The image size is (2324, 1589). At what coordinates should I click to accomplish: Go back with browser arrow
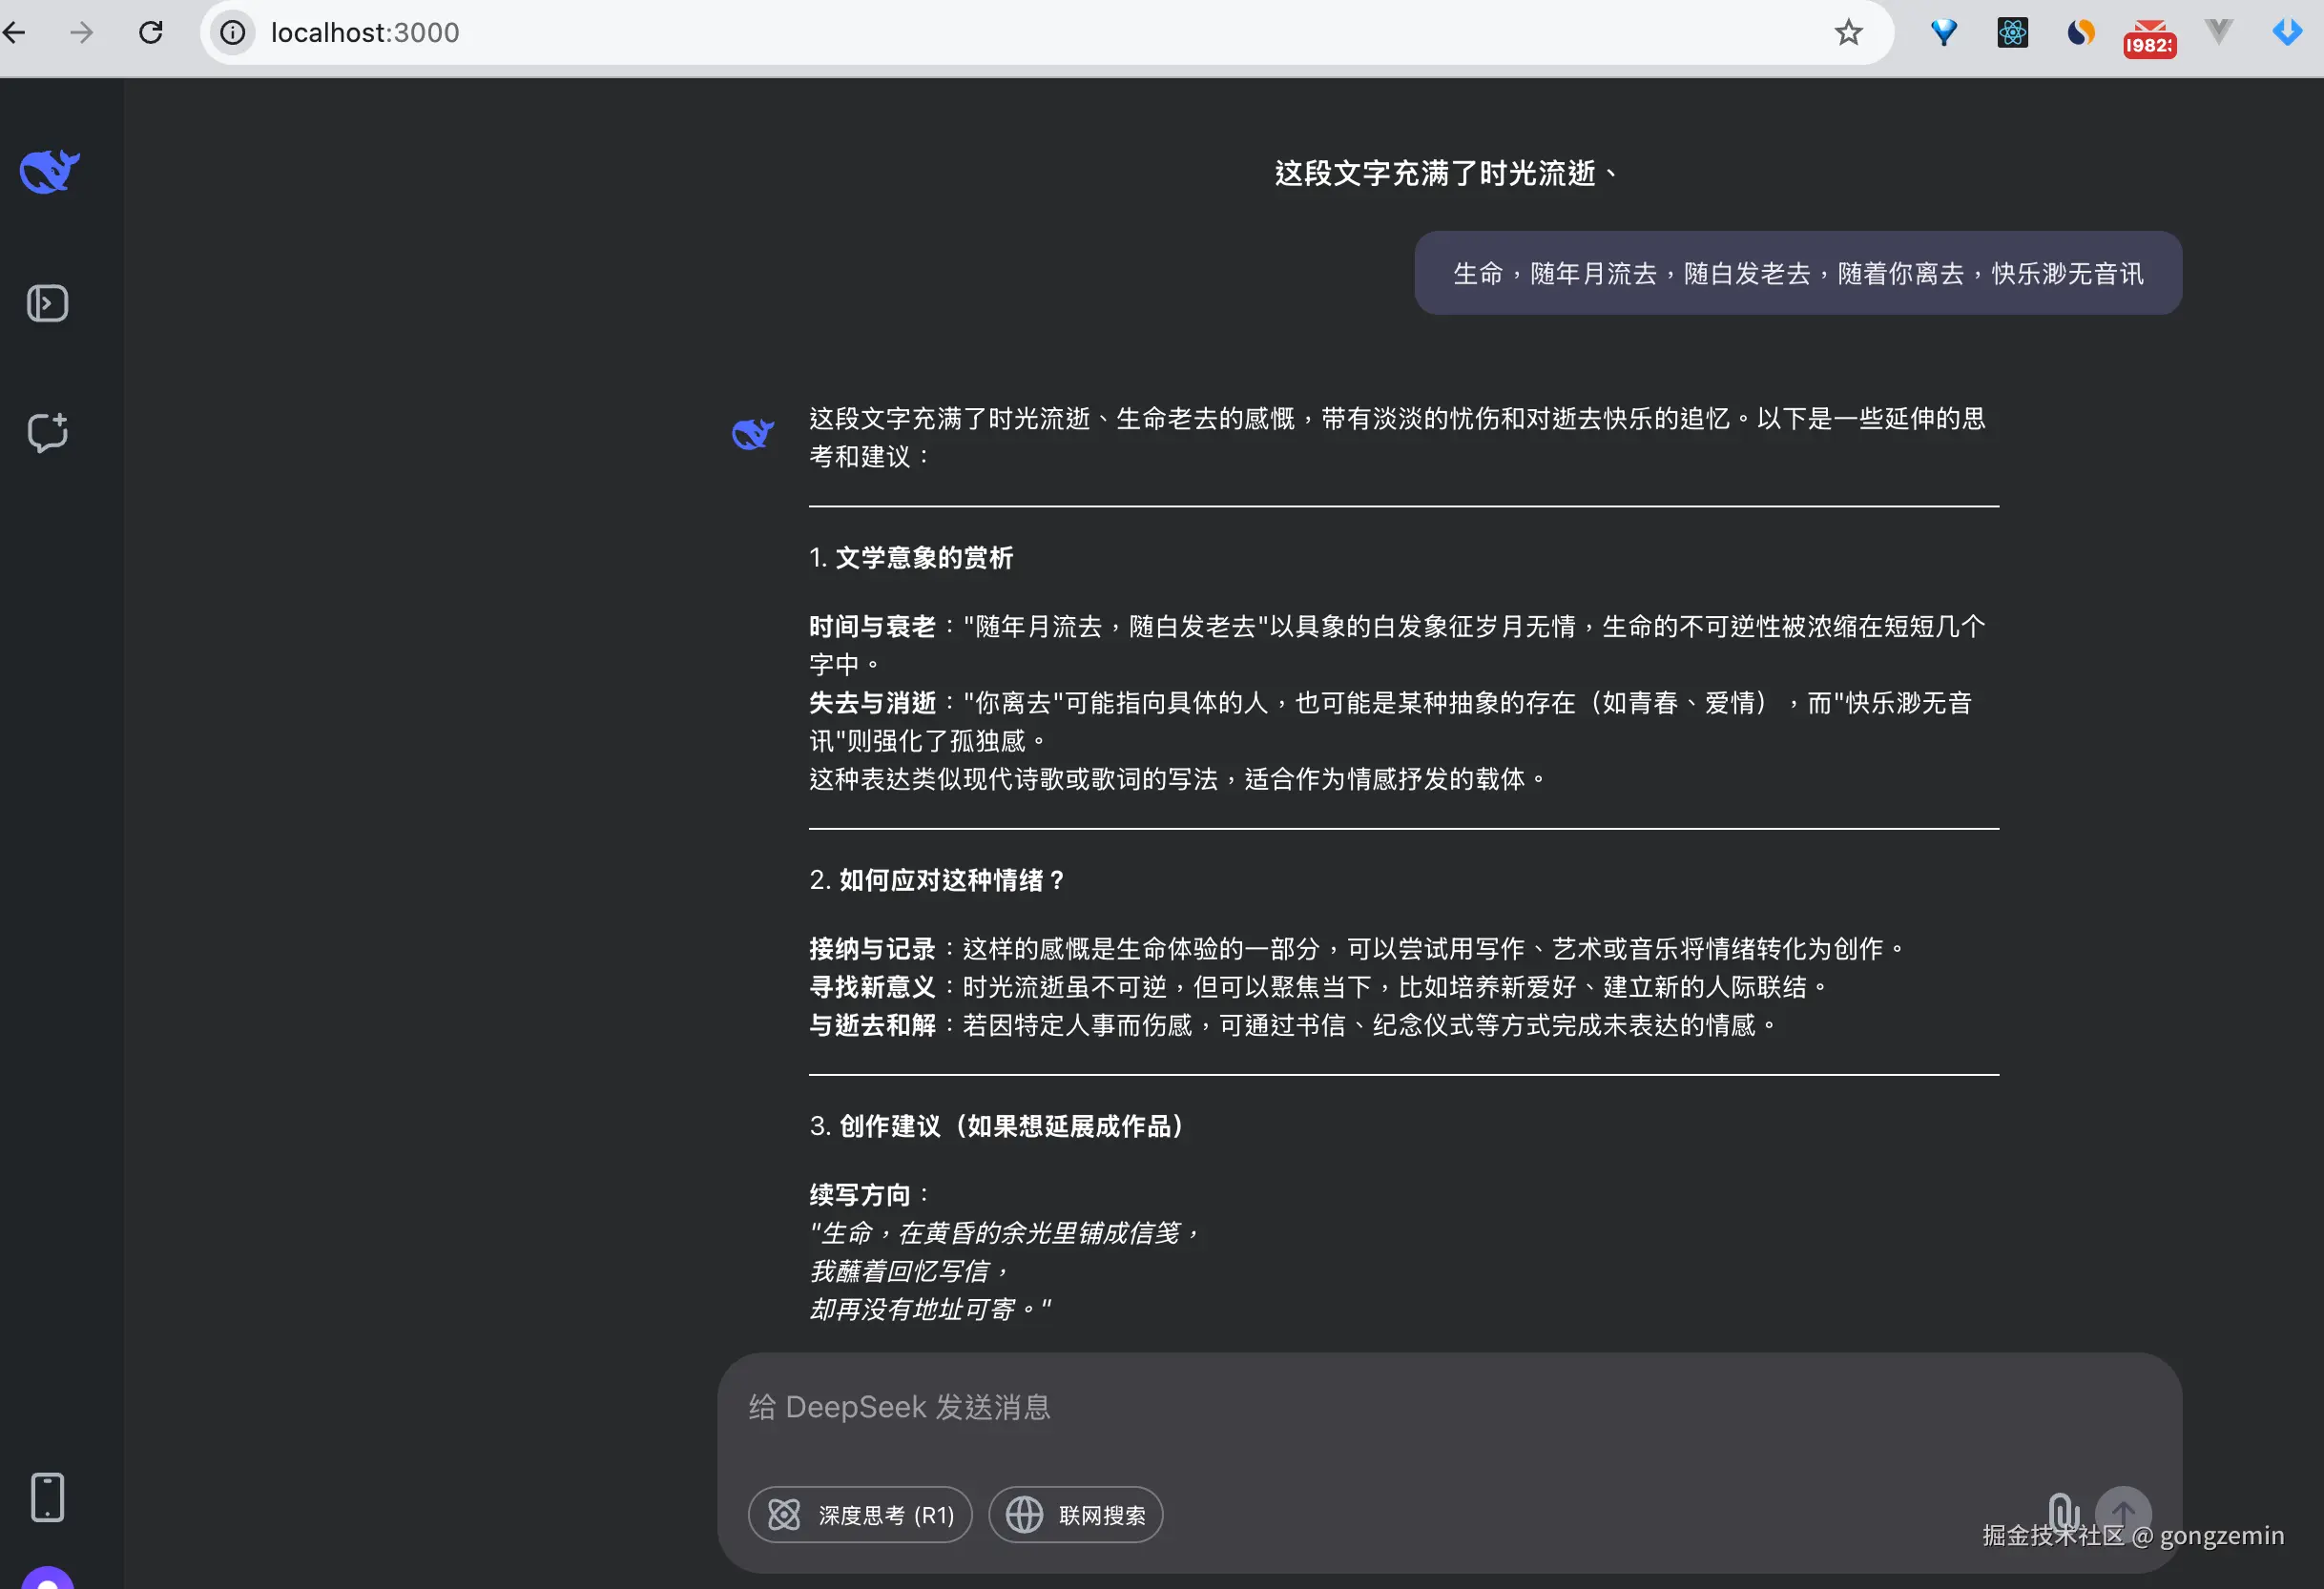click(x=14, y=33)
